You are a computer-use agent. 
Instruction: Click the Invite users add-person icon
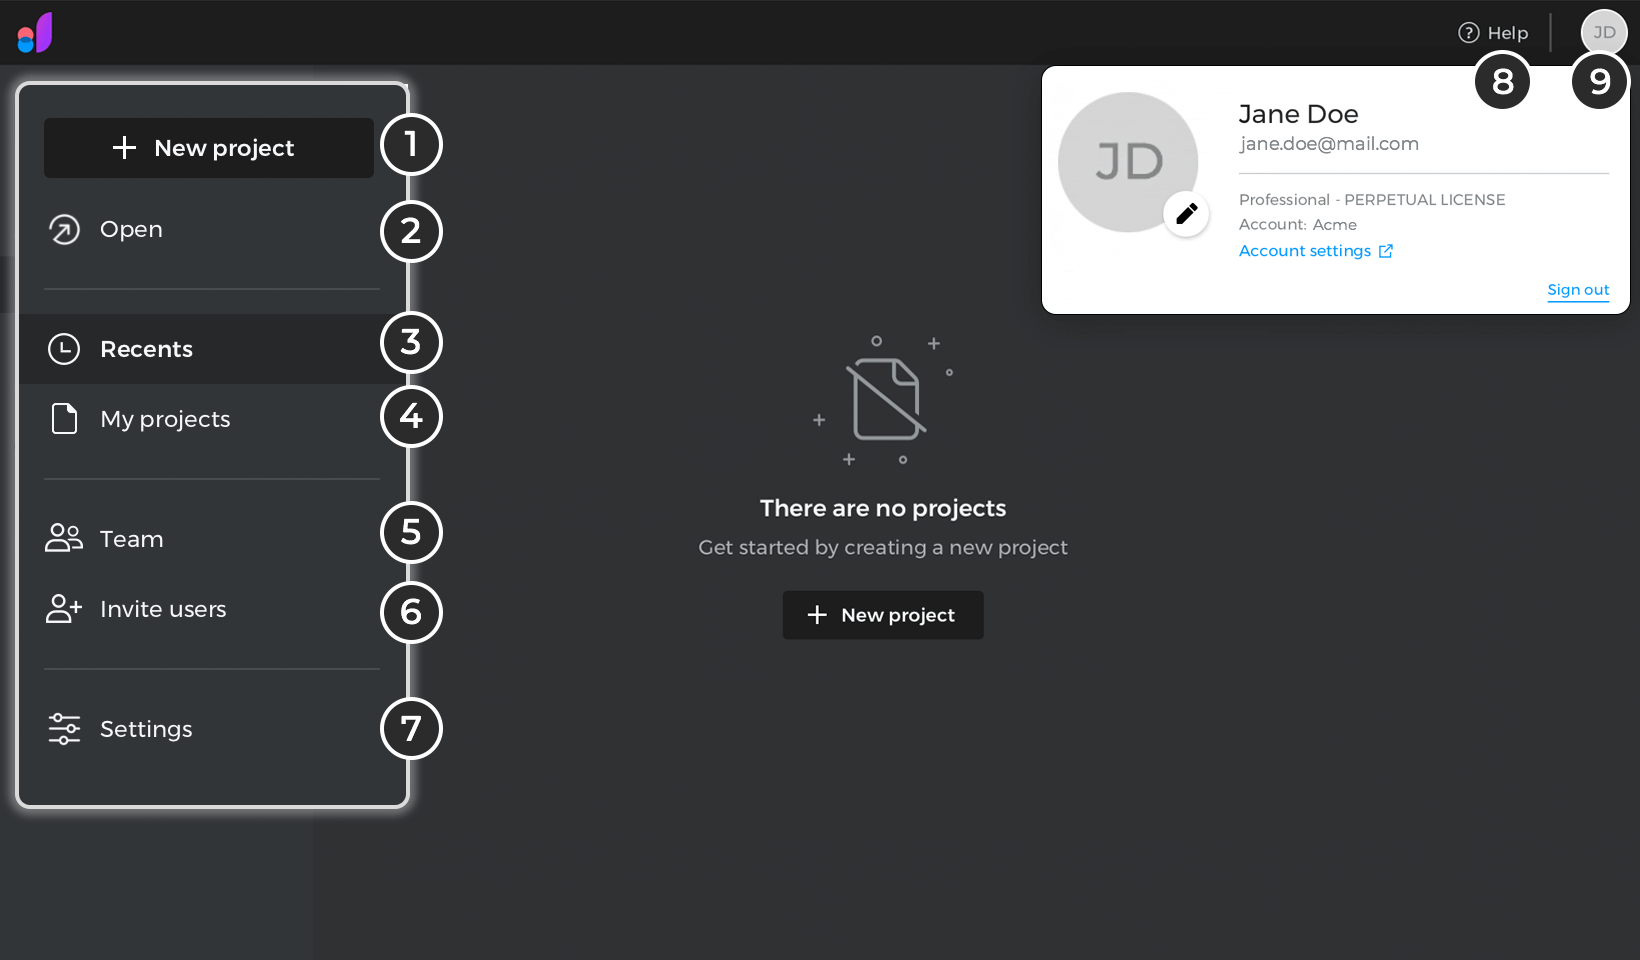tap(64, 608)
